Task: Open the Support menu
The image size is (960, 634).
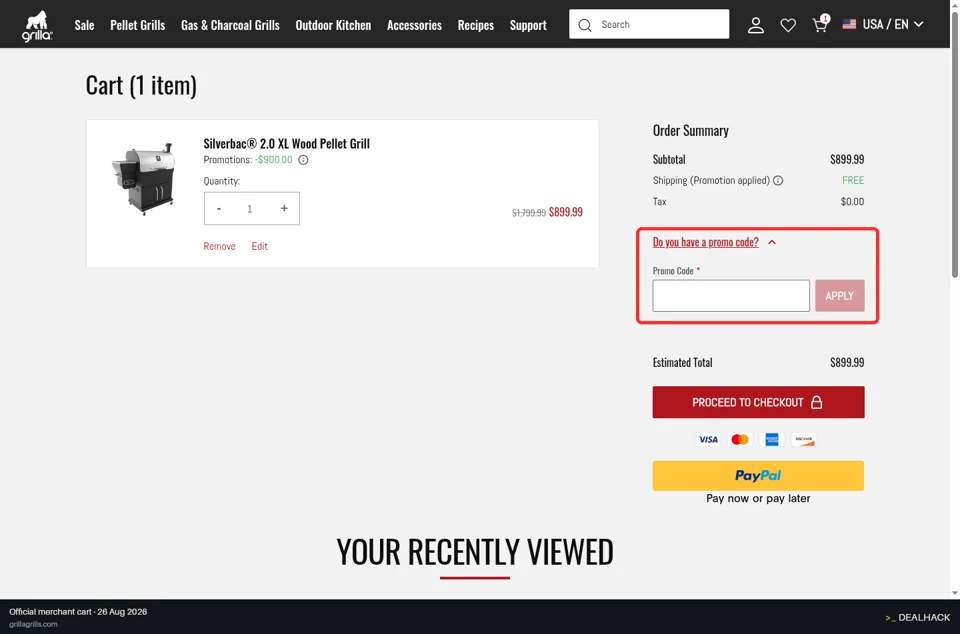Action: tap(528, 25)
